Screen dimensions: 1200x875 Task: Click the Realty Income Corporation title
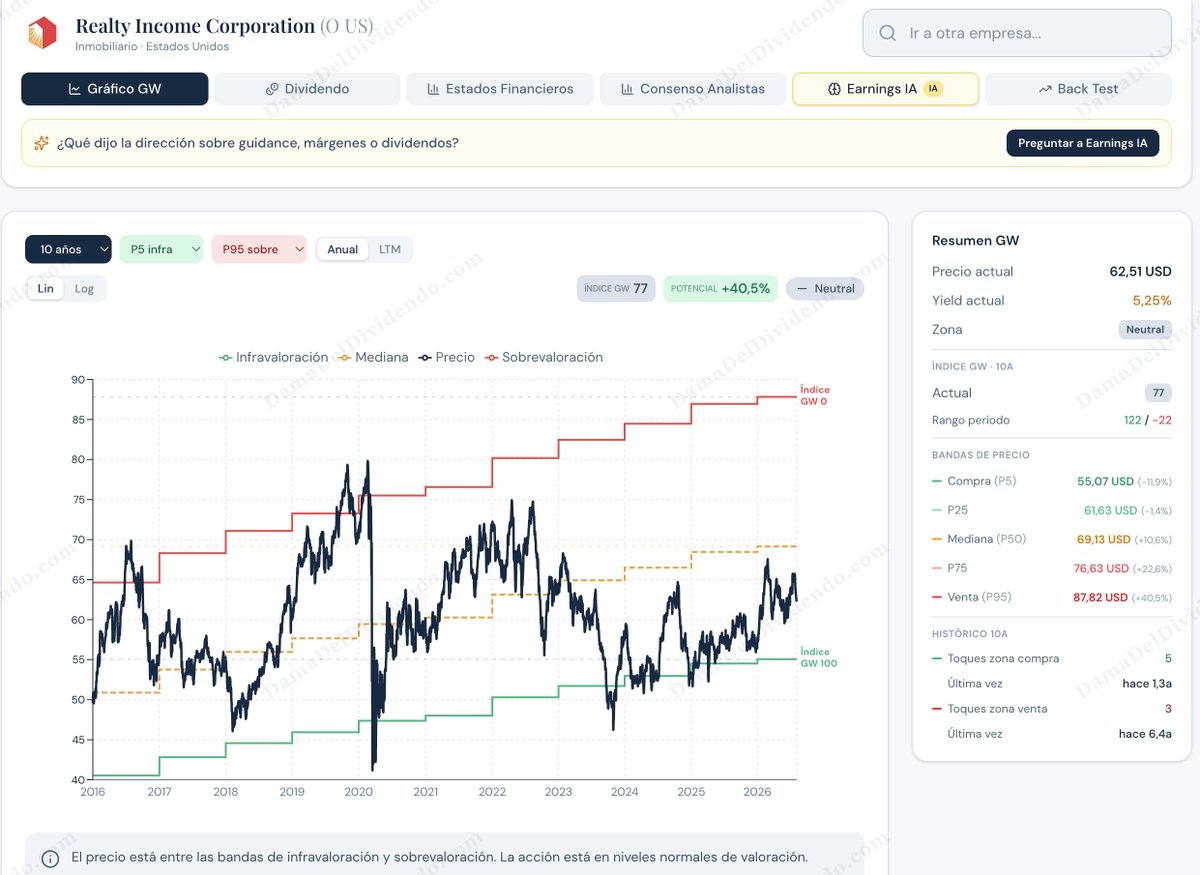(195, 26)
